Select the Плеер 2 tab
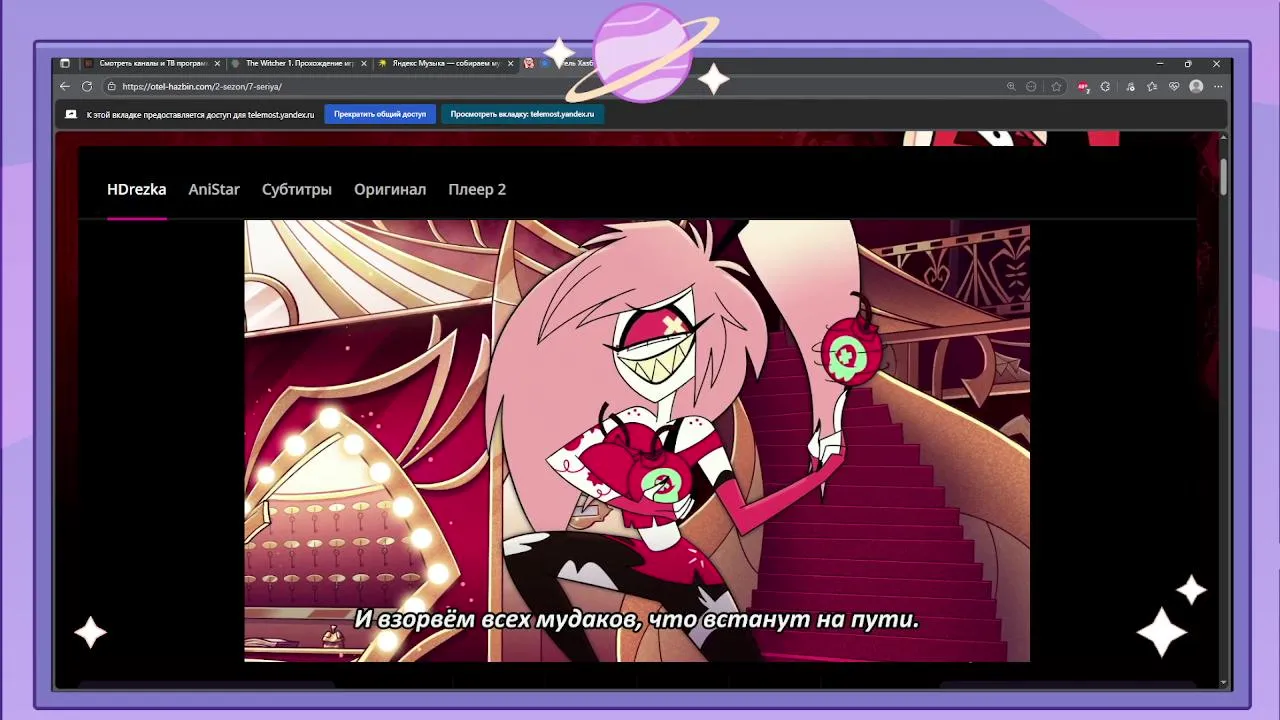 477,189
